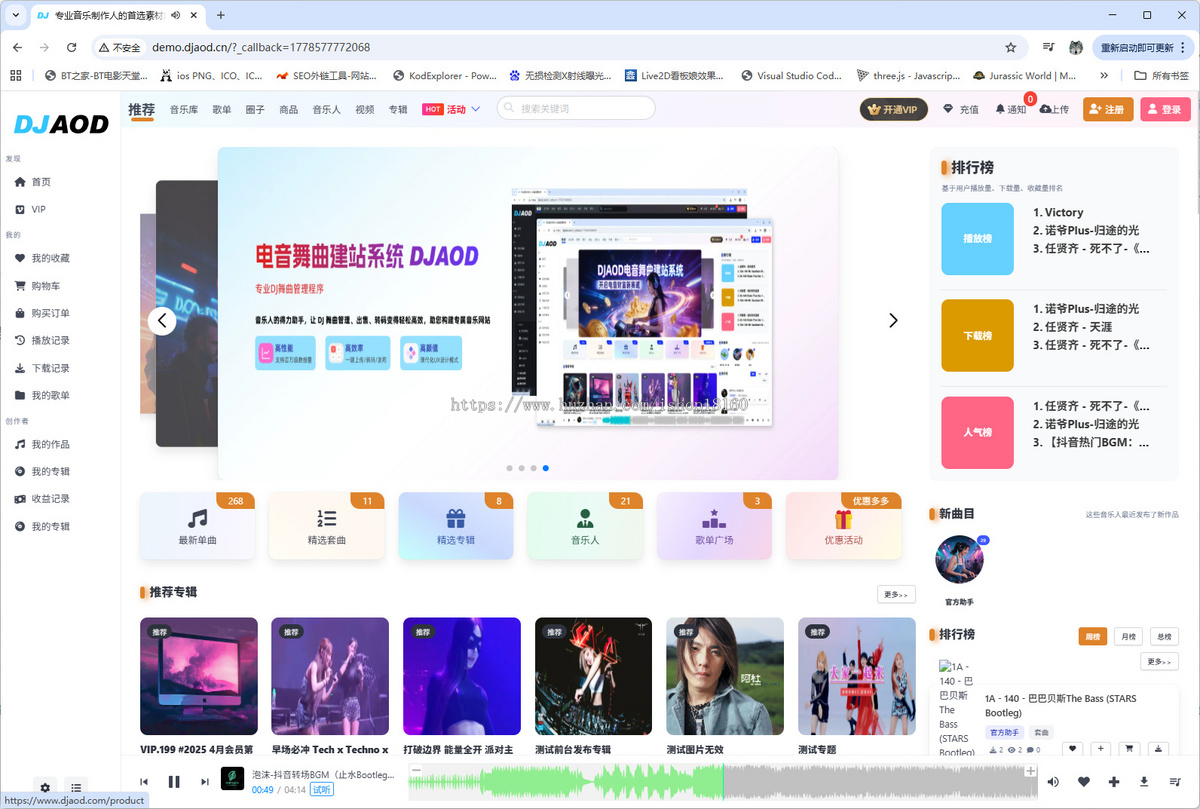Open 官方助手 artist avatar
This screenshot has height=809, width=1200.
click(x=959, y=560)
